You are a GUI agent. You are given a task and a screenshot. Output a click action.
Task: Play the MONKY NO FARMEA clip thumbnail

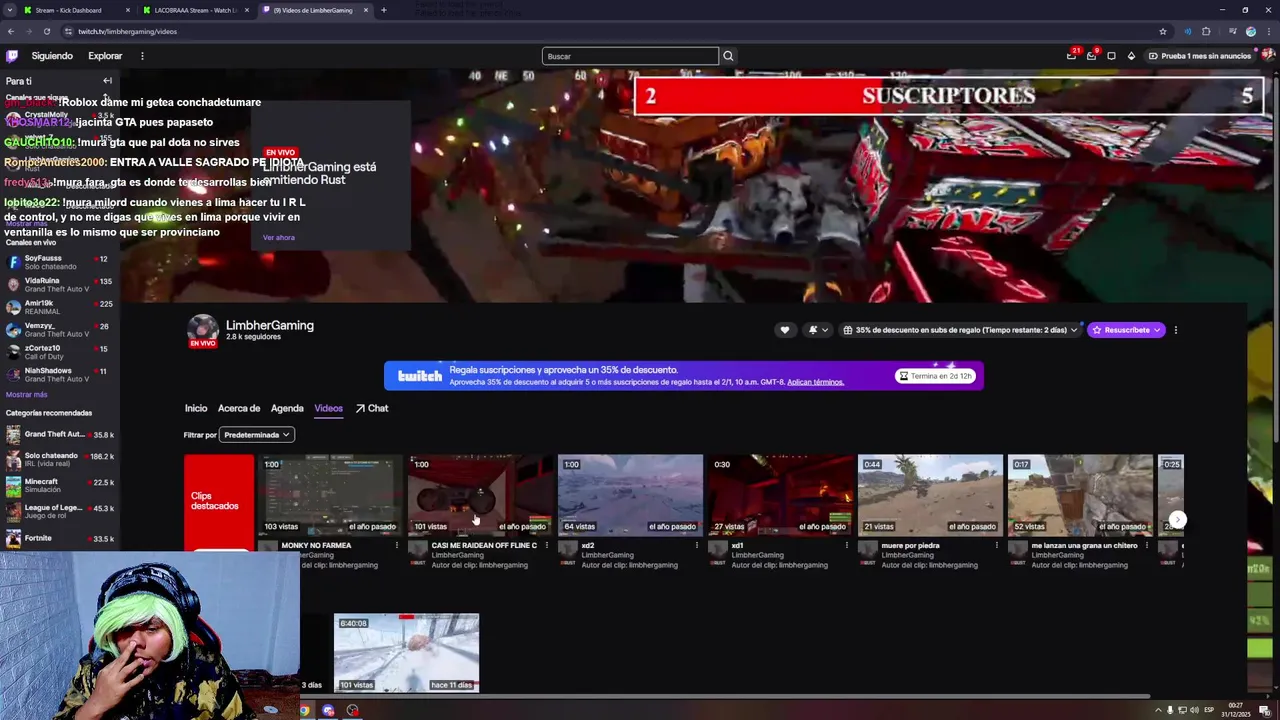coord(330,495)
